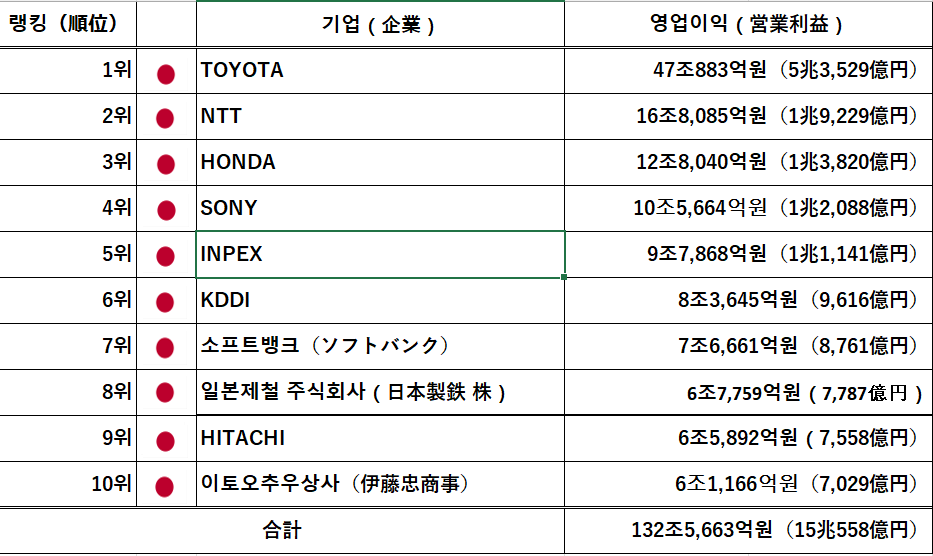Click the red circle flag beside KDDI
Image resolution: width=933 pixels, height=556 pixels.
166,302
